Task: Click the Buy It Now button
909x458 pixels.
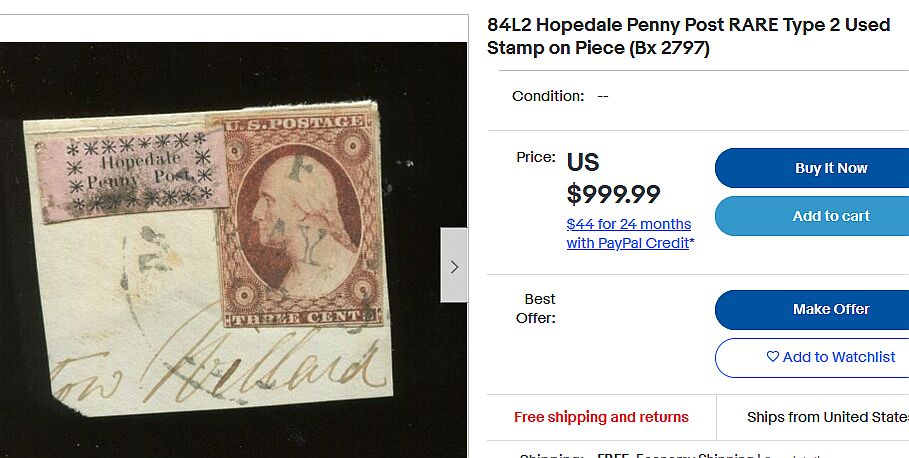Action: pos(812,168)
